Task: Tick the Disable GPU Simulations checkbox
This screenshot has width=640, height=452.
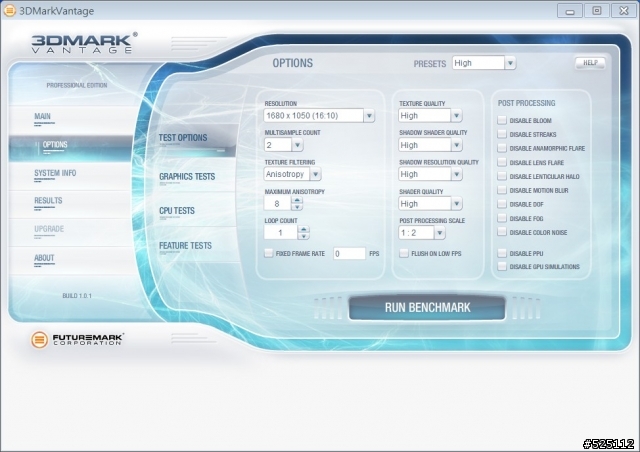Action: click(502, 266)
